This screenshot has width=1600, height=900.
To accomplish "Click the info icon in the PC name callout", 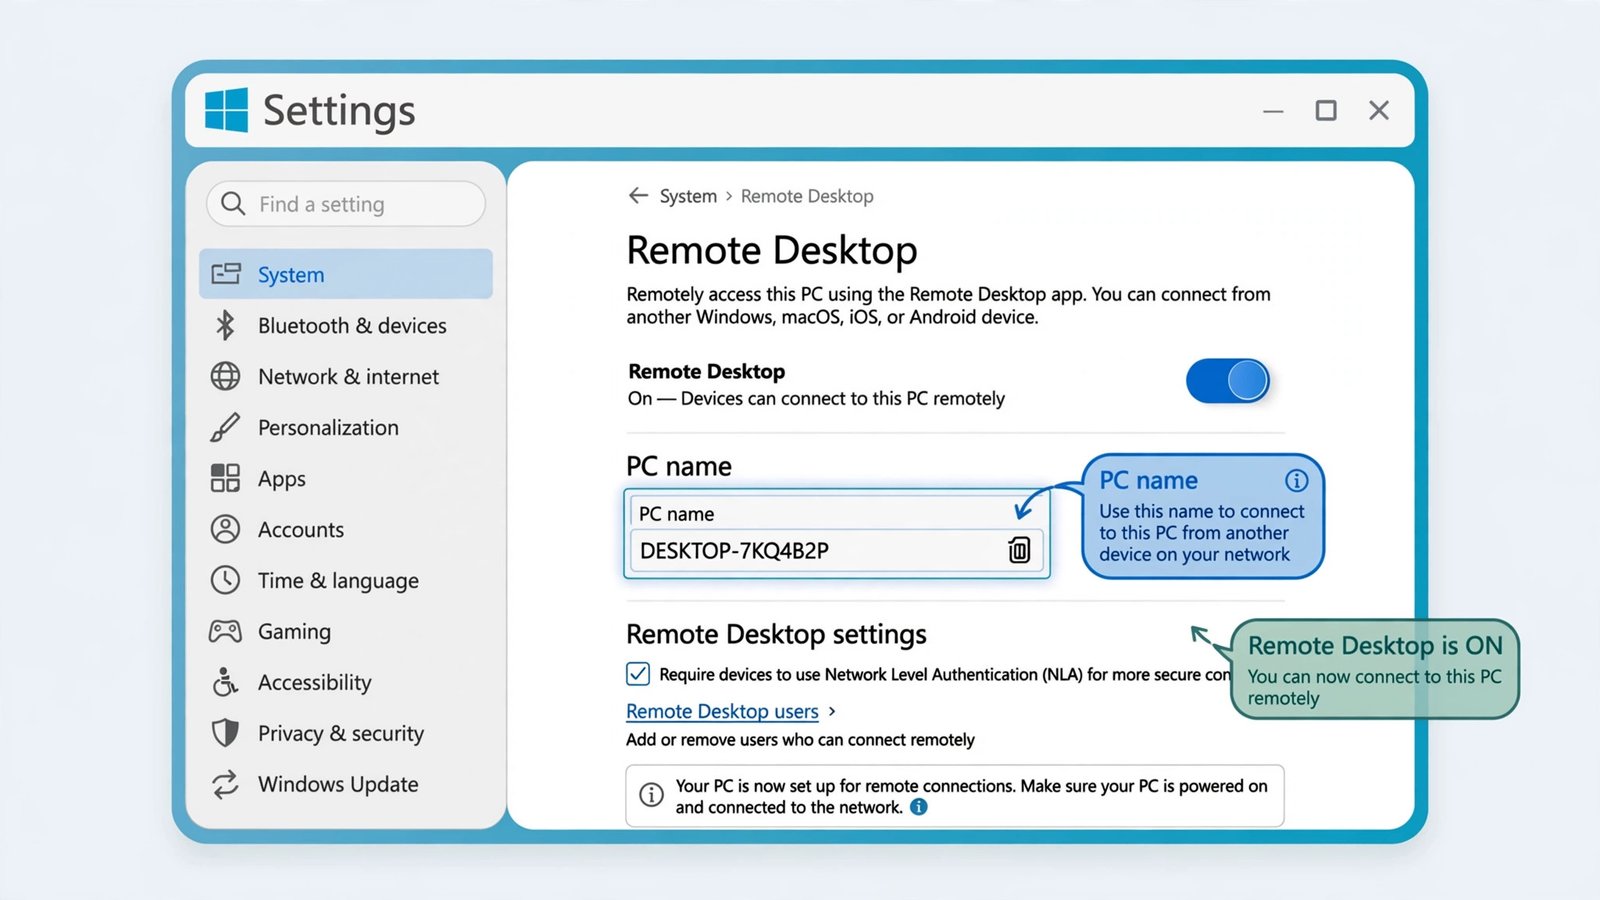I will (x=1296, y=481).
